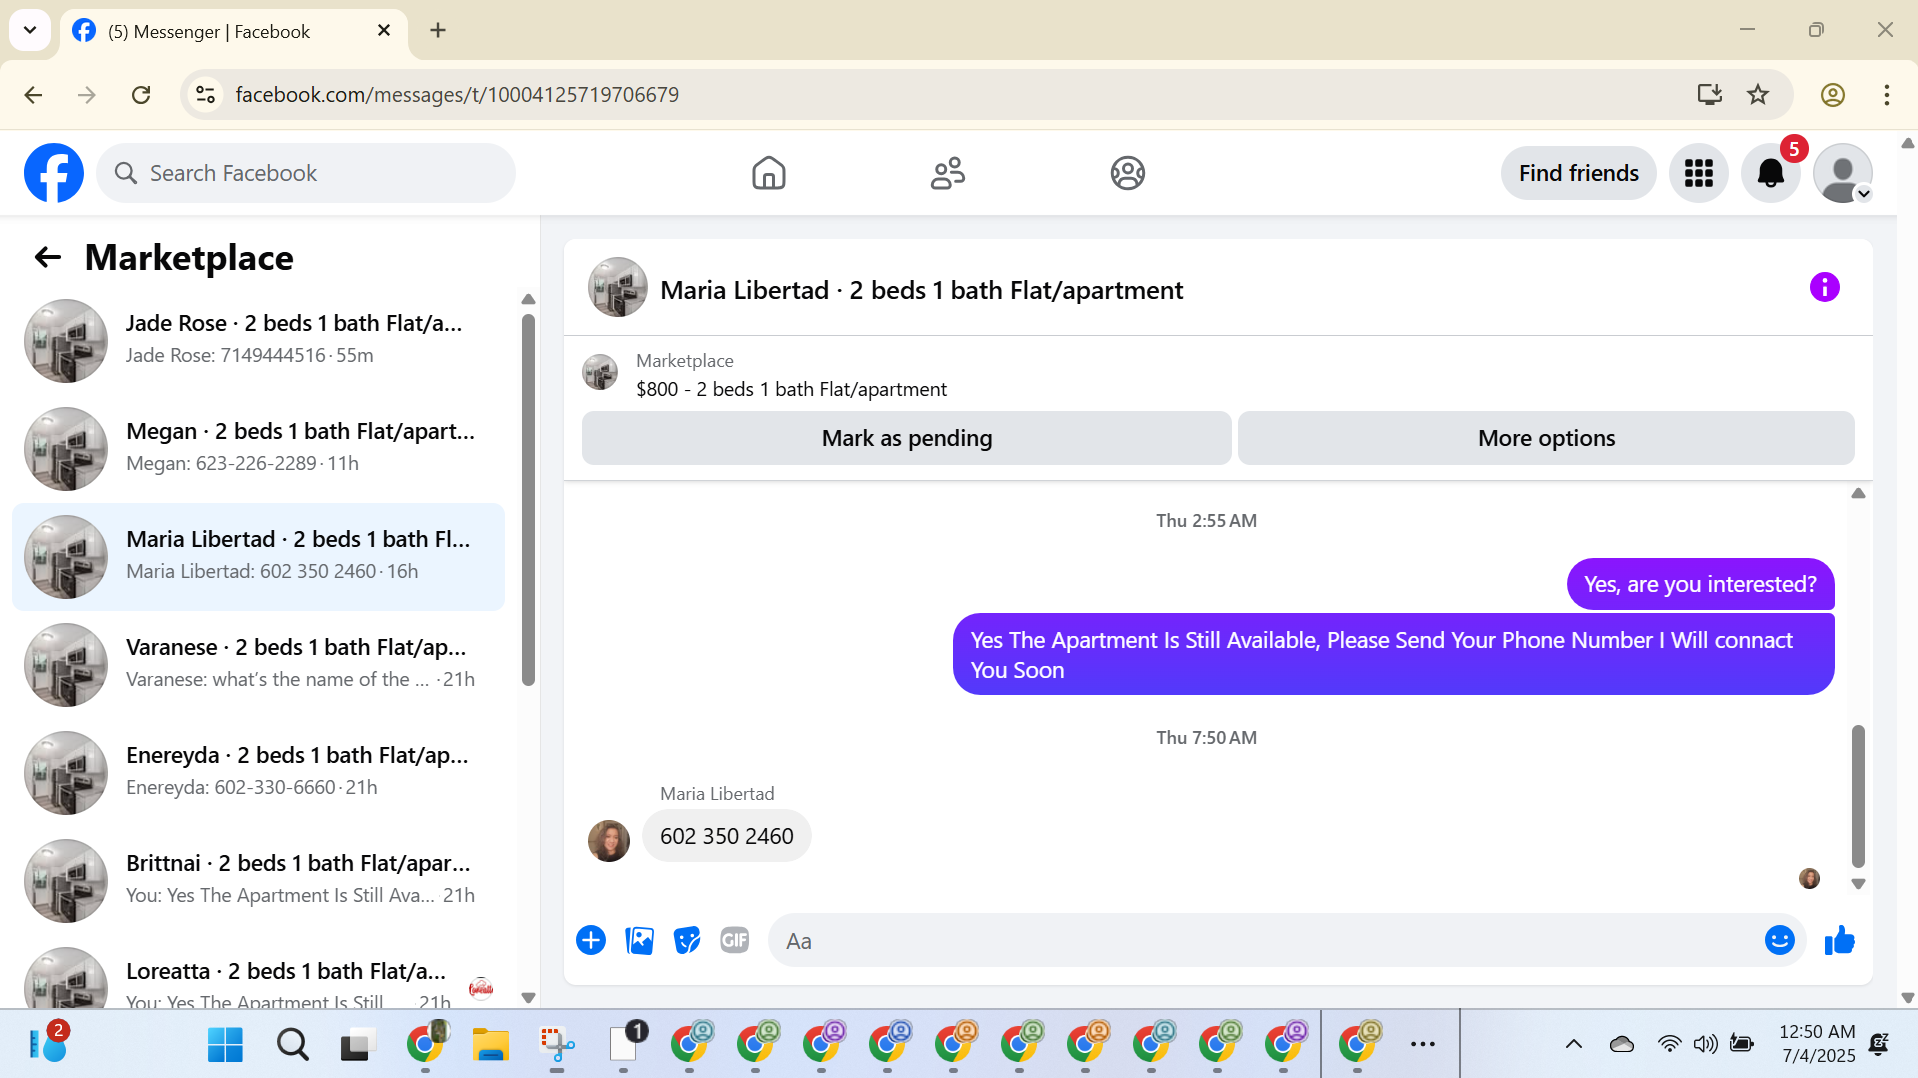
Task: Click conversation list scroll down arrow
Action: [x=528, y=997]
